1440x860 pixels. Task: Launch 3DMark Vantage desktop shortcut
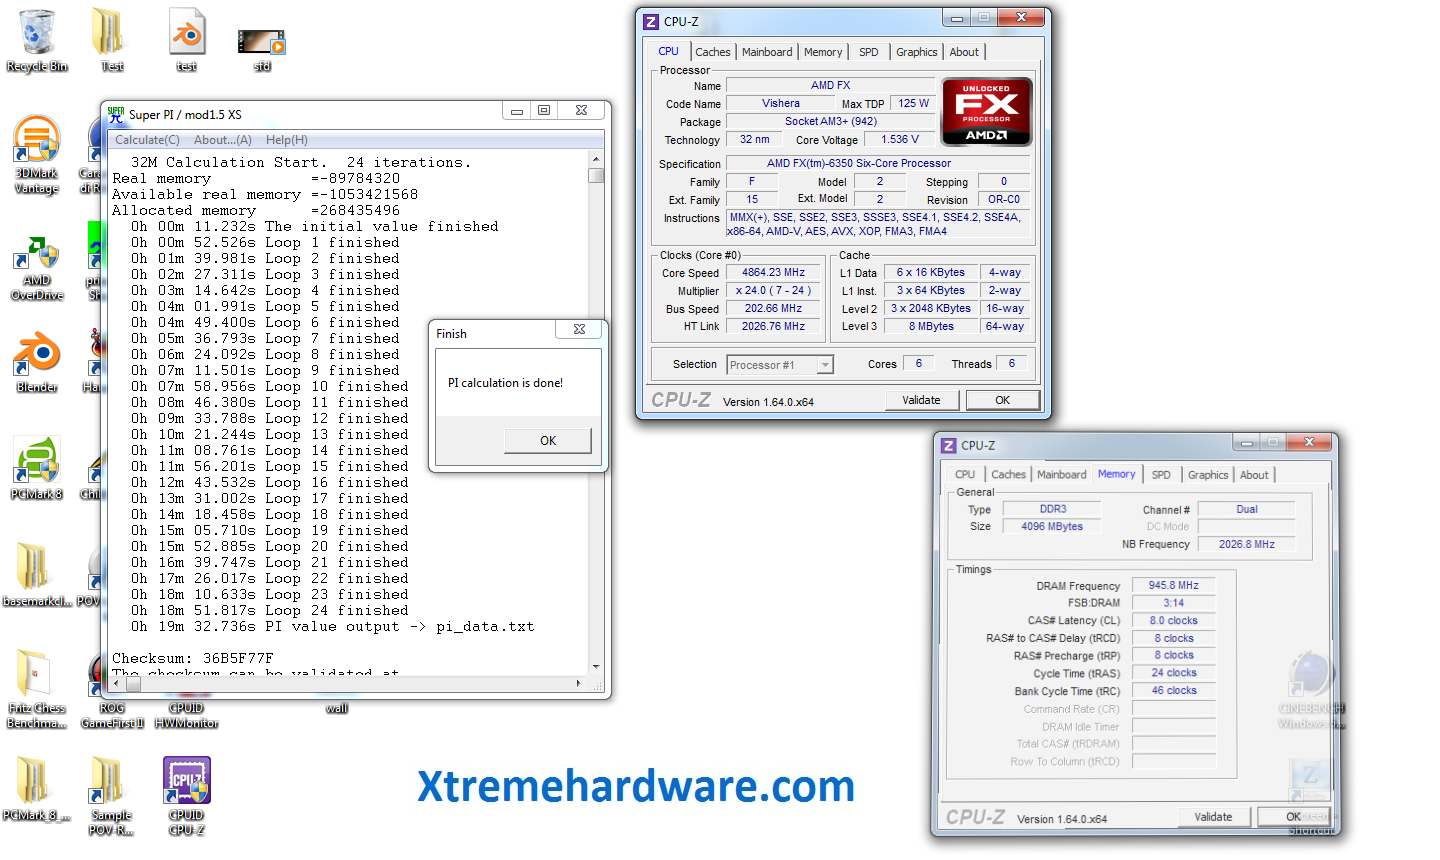[37, 155]
